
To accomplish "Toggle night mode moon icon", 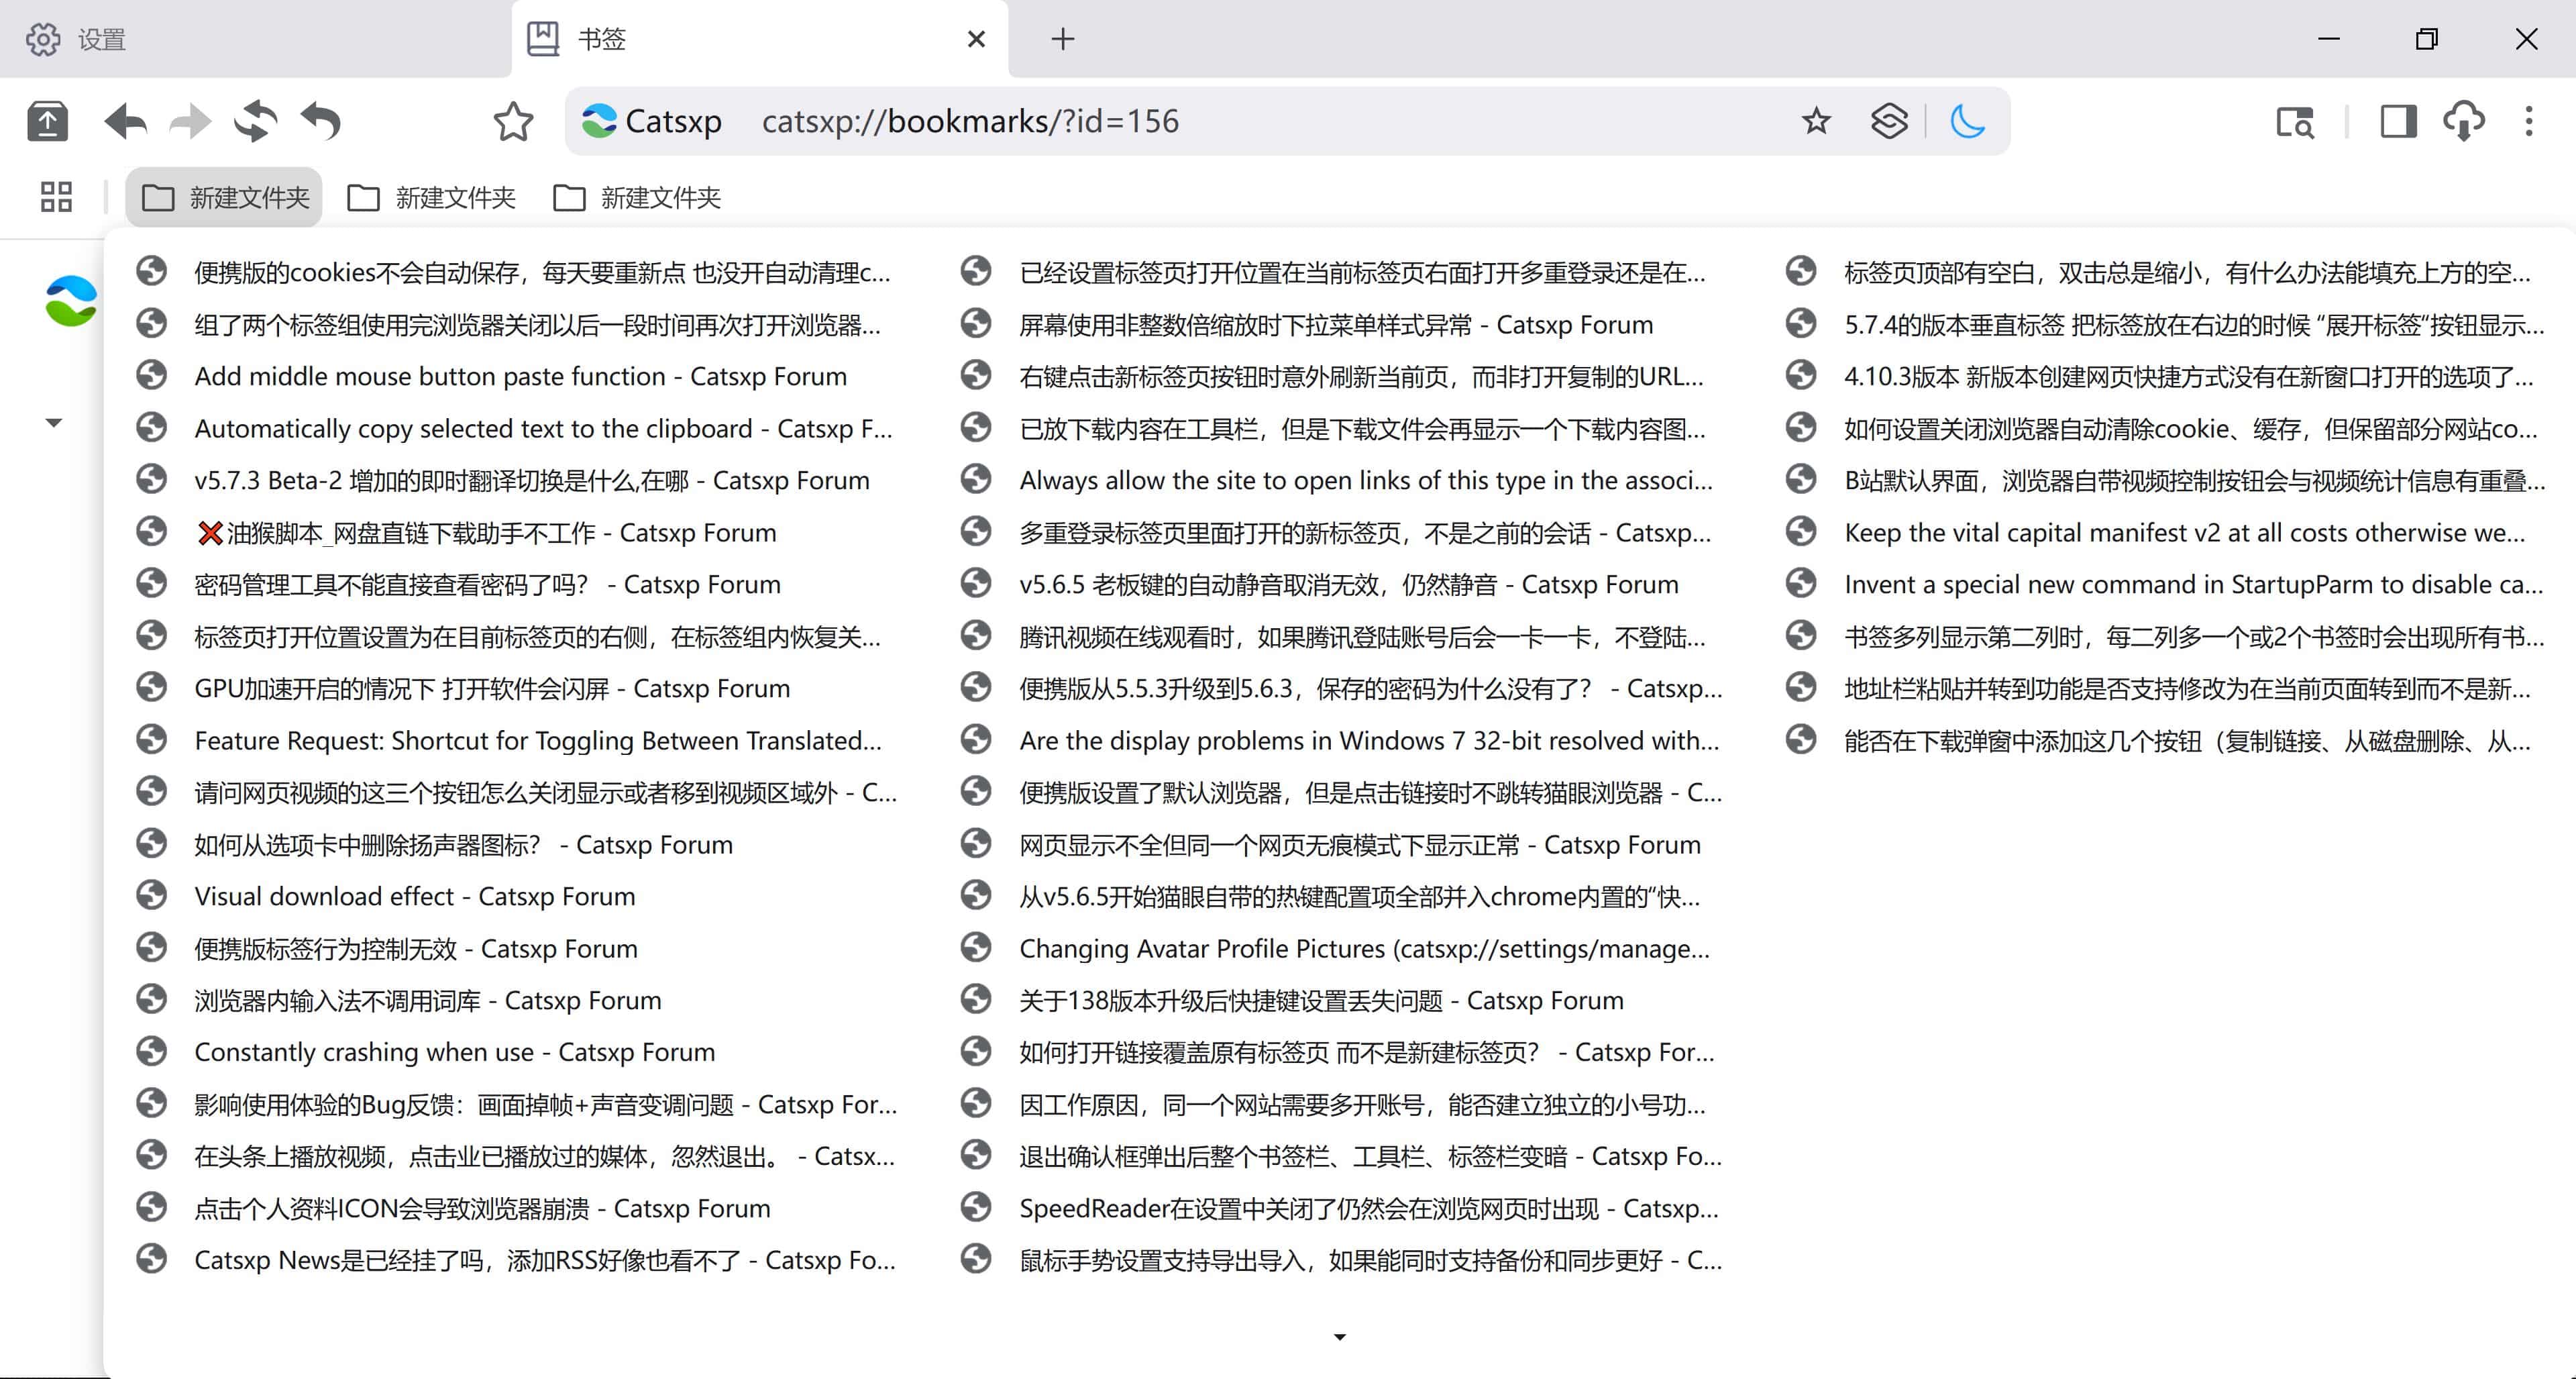I will pos(1967,122).
